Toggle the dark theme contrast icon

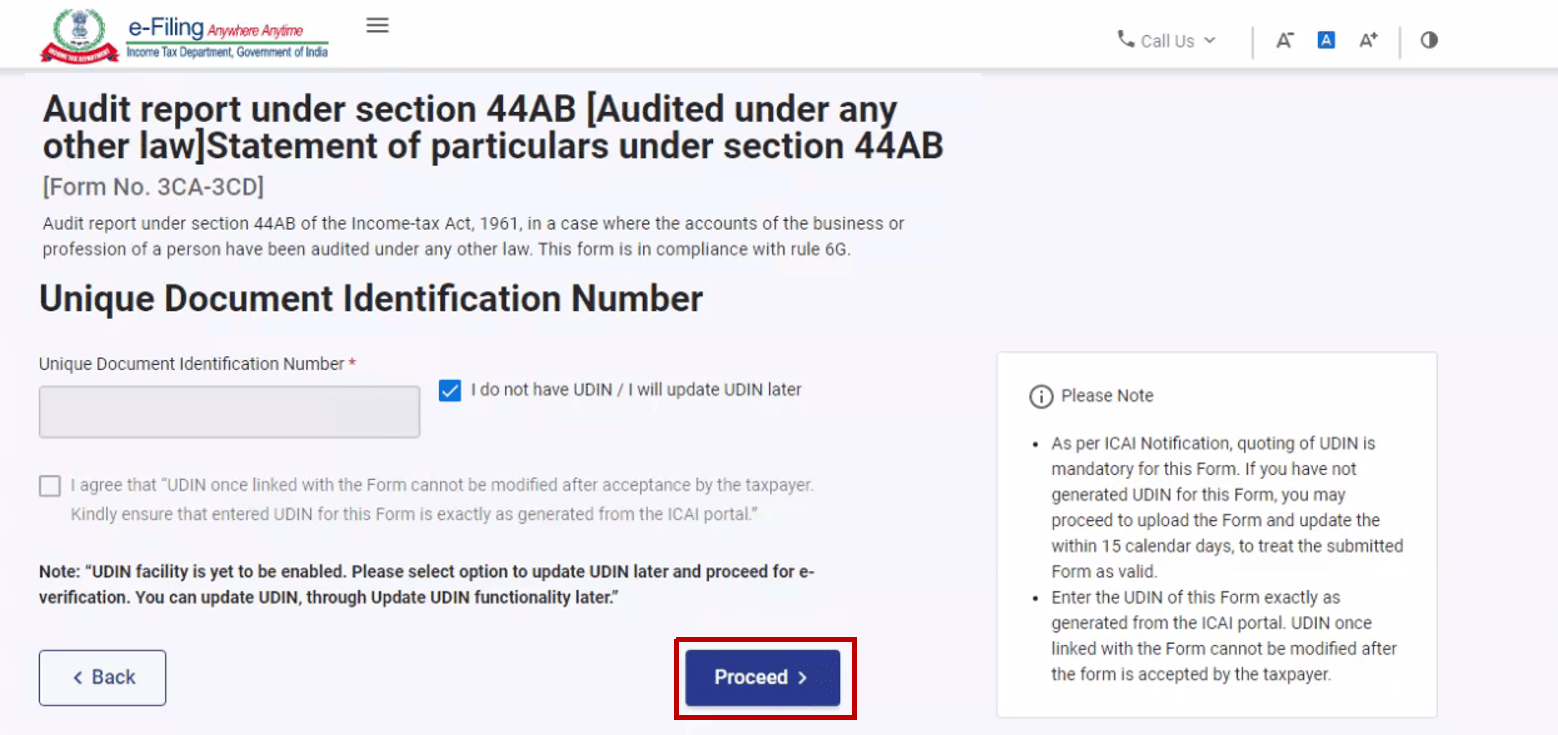click(x=1428, y=41)
